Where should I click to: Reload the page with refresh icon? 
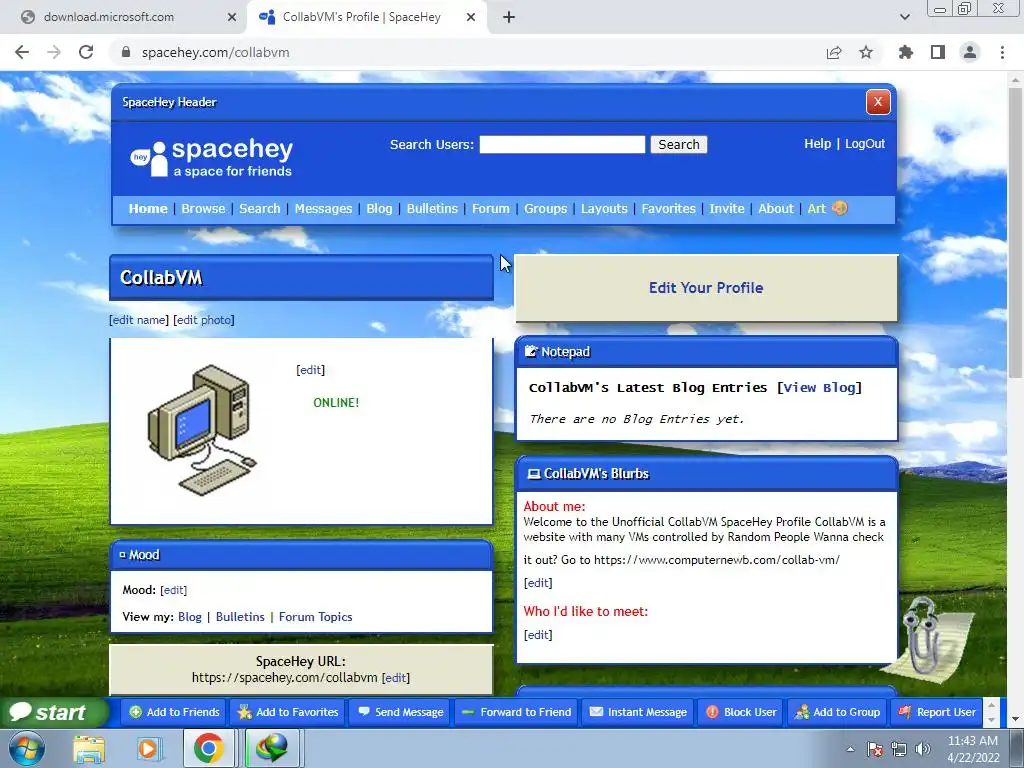tap(86, 52)
